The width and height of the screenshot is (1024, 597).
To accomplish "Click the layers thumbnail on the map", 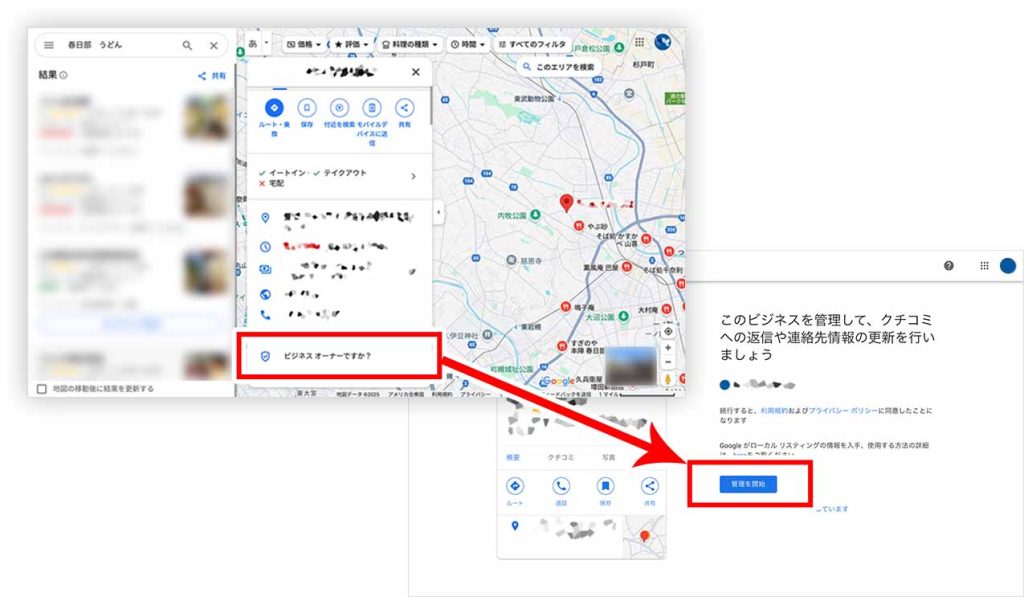I will tap(631, 366).
